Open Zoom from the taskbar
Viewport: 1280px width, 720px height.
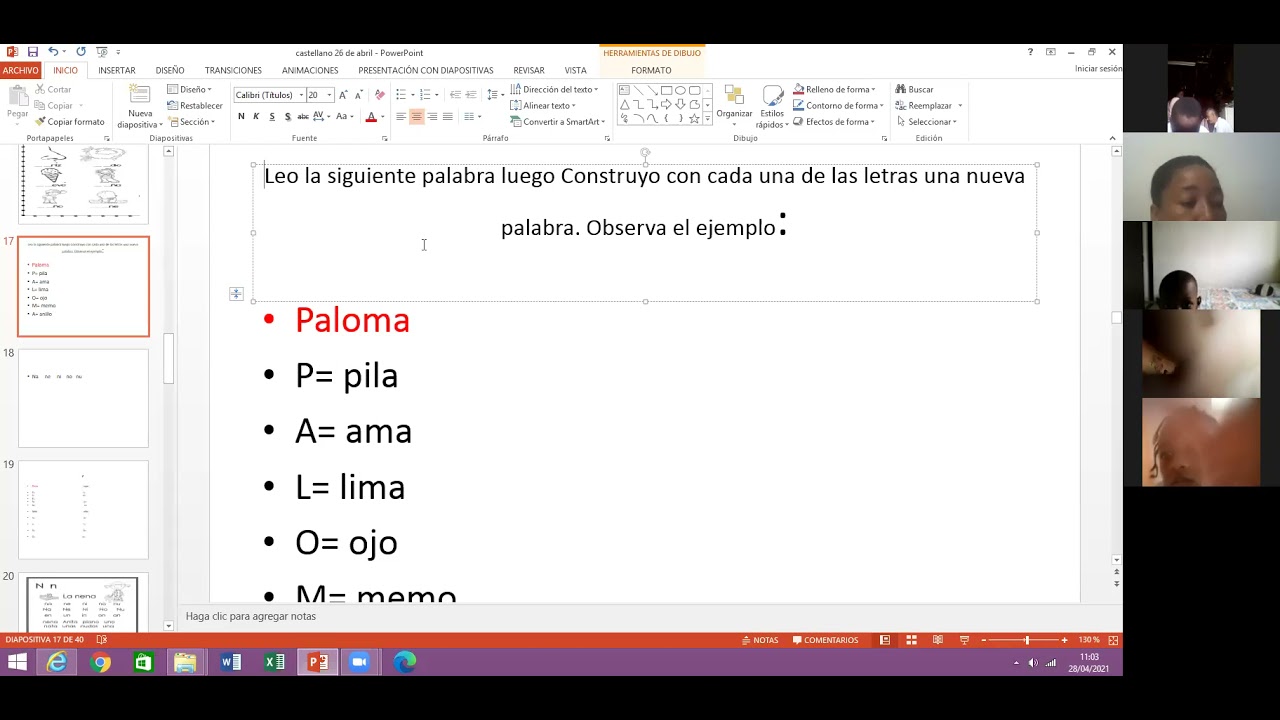[x=360, y=662]
